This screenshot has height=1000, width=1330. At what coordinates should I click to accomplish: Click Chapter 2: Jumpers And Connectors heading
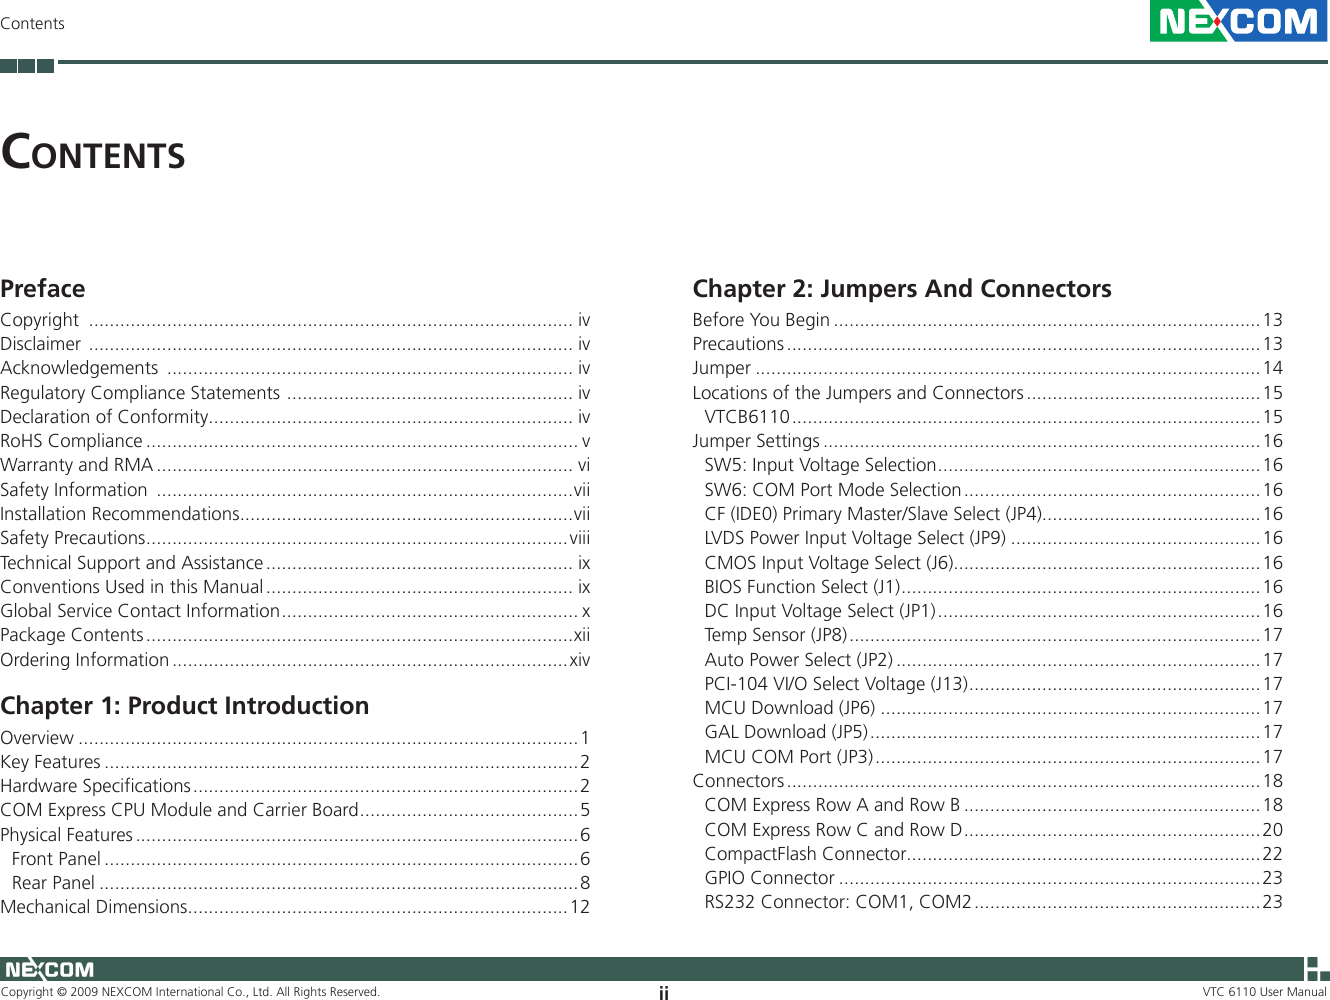click(902, 289)
